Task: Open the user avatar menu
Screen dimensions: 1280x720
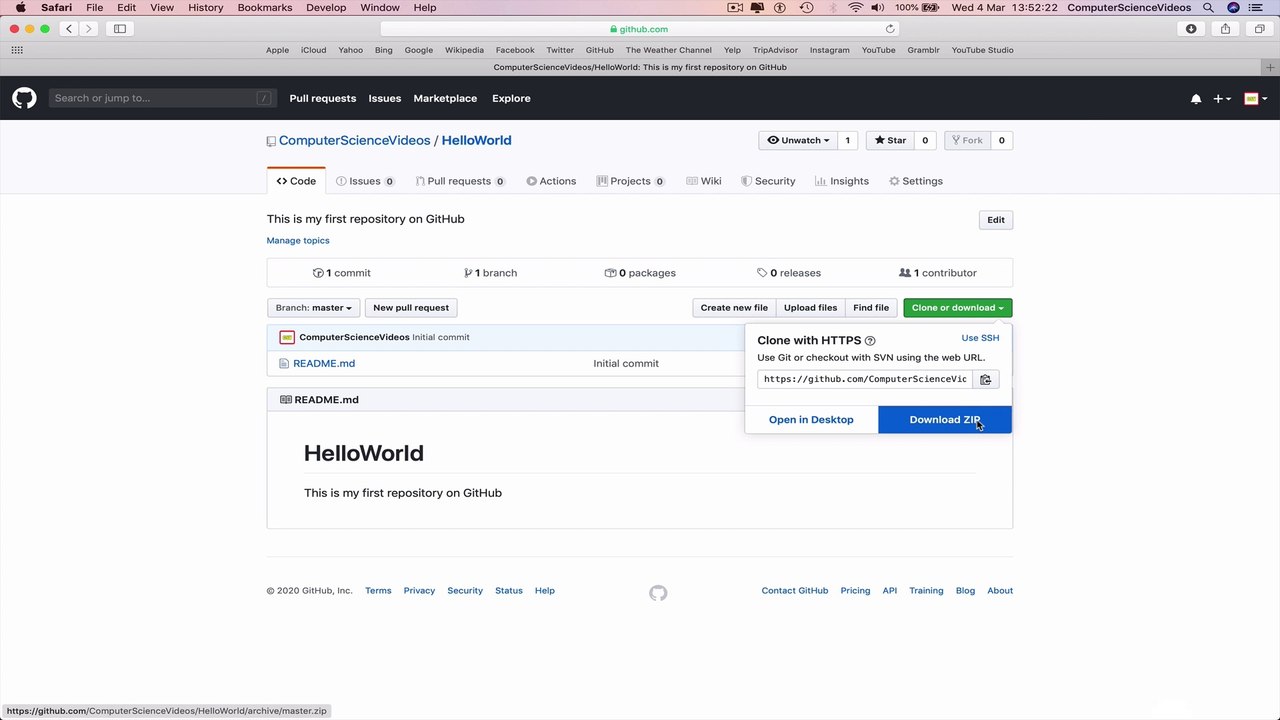Action: click(x=1255, y=99)
